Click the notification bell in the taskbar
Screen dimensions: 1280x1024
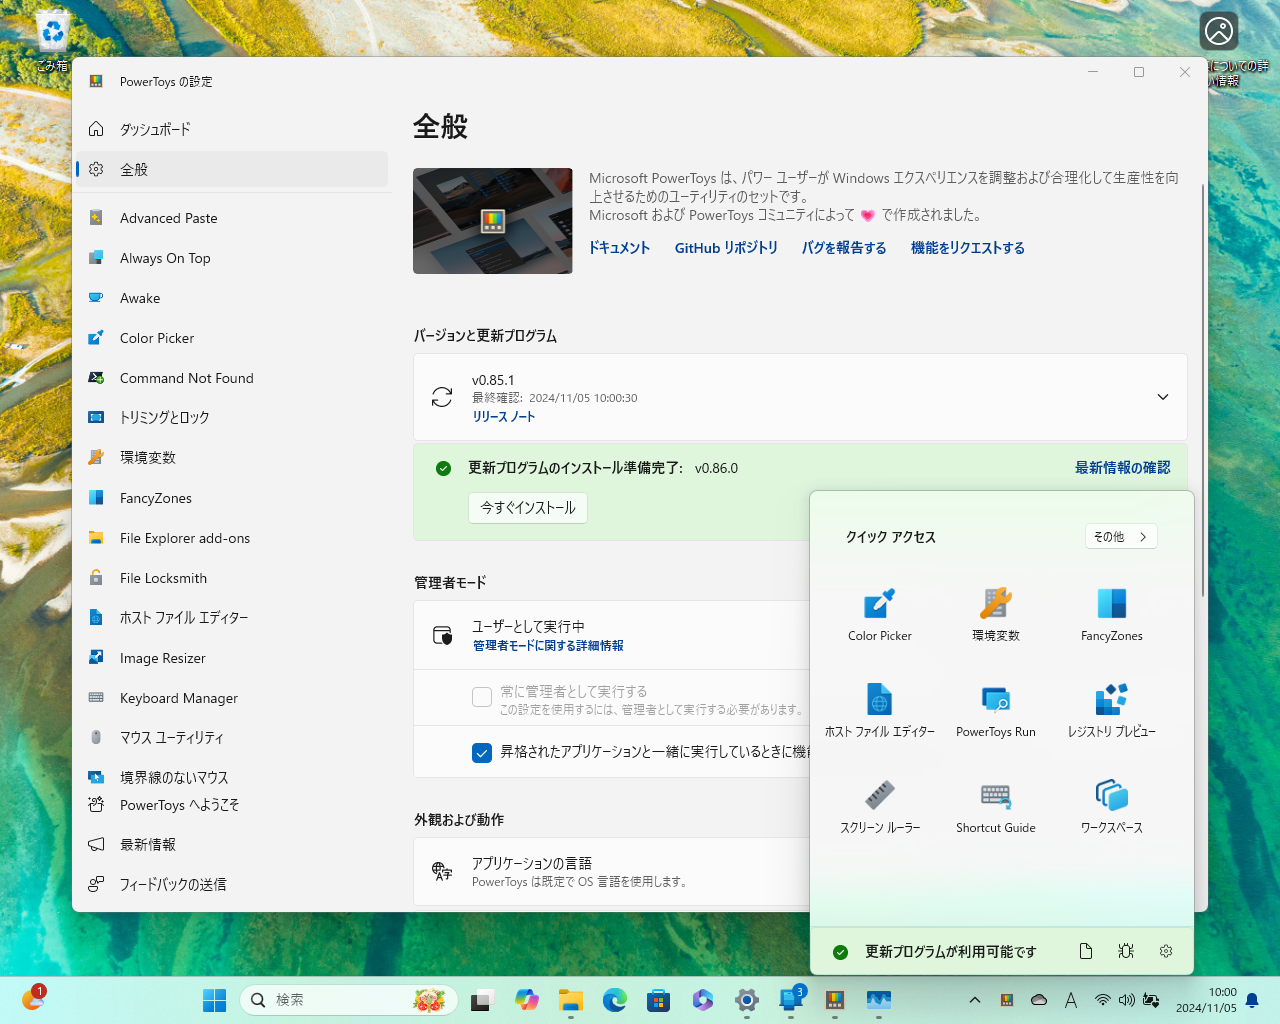point(1252,1000)
